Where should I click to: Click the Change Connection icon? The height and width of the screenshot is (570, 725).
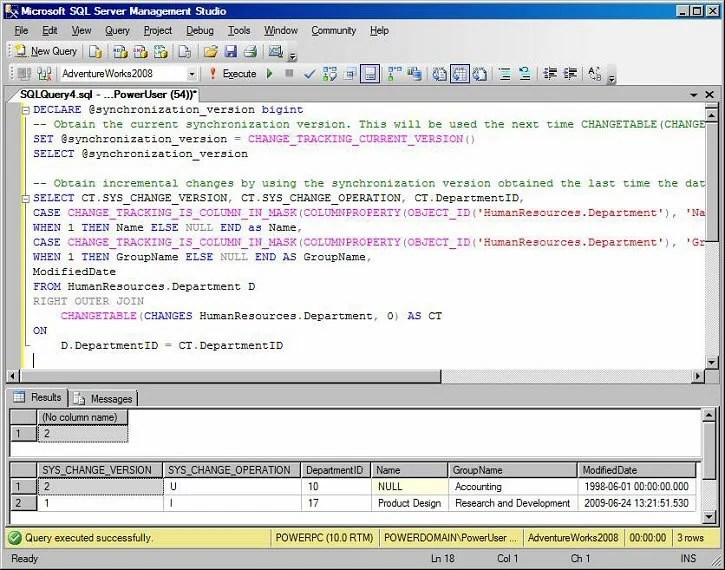pyautogui.click(x=44, y=74)
